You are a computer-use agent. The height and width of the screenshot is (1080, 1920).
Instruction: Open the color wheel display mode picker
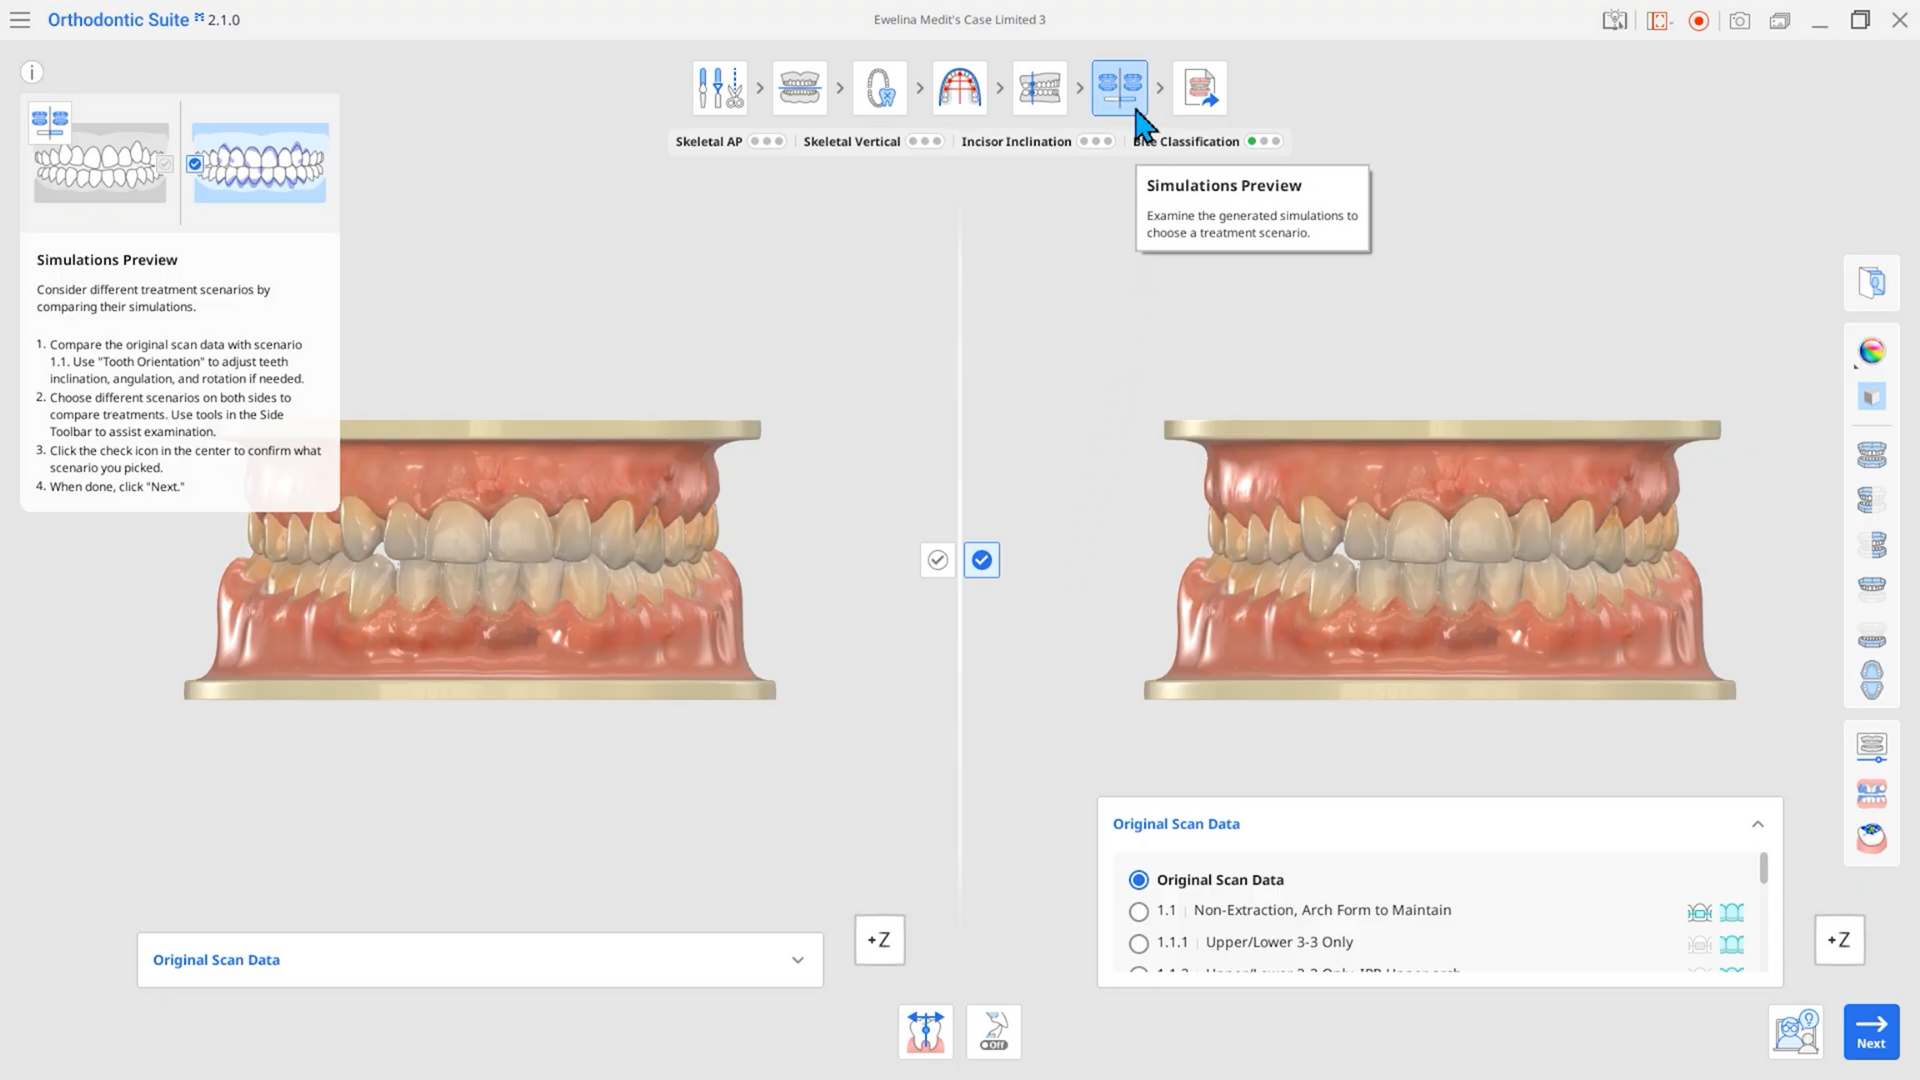(x=1871, y=351)
